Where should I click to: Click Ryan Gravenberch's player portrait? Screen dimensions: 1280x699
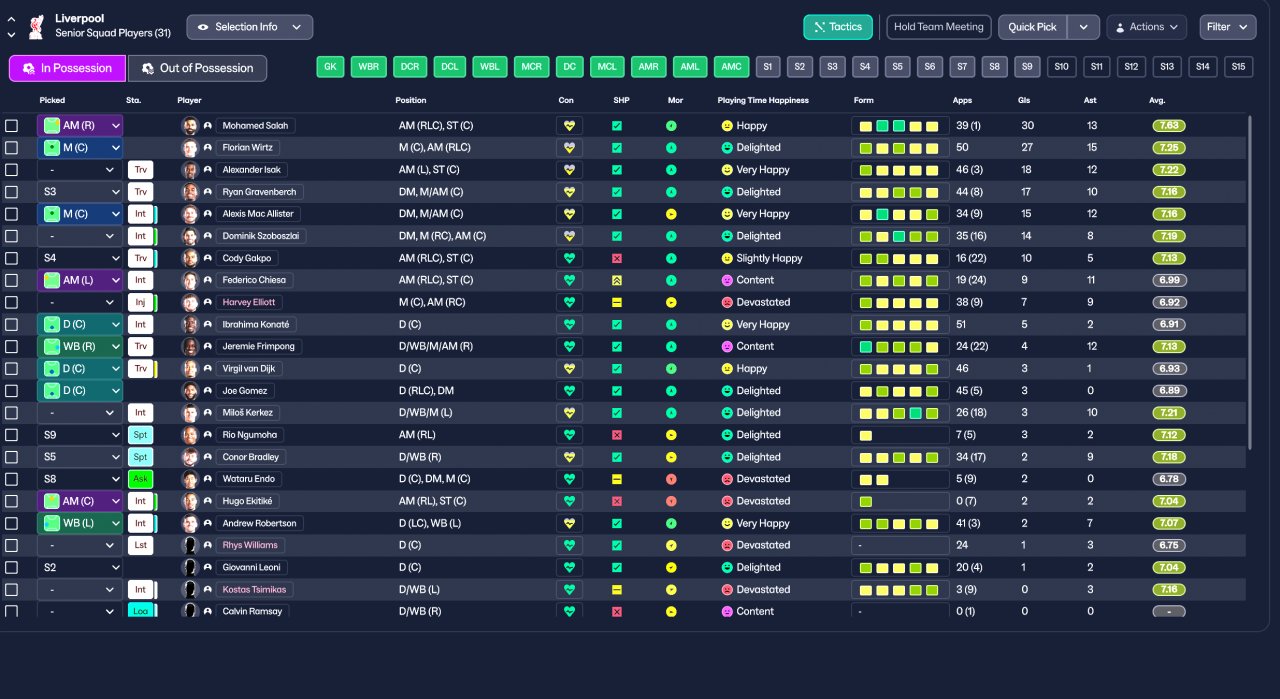(x=190, y=192)
